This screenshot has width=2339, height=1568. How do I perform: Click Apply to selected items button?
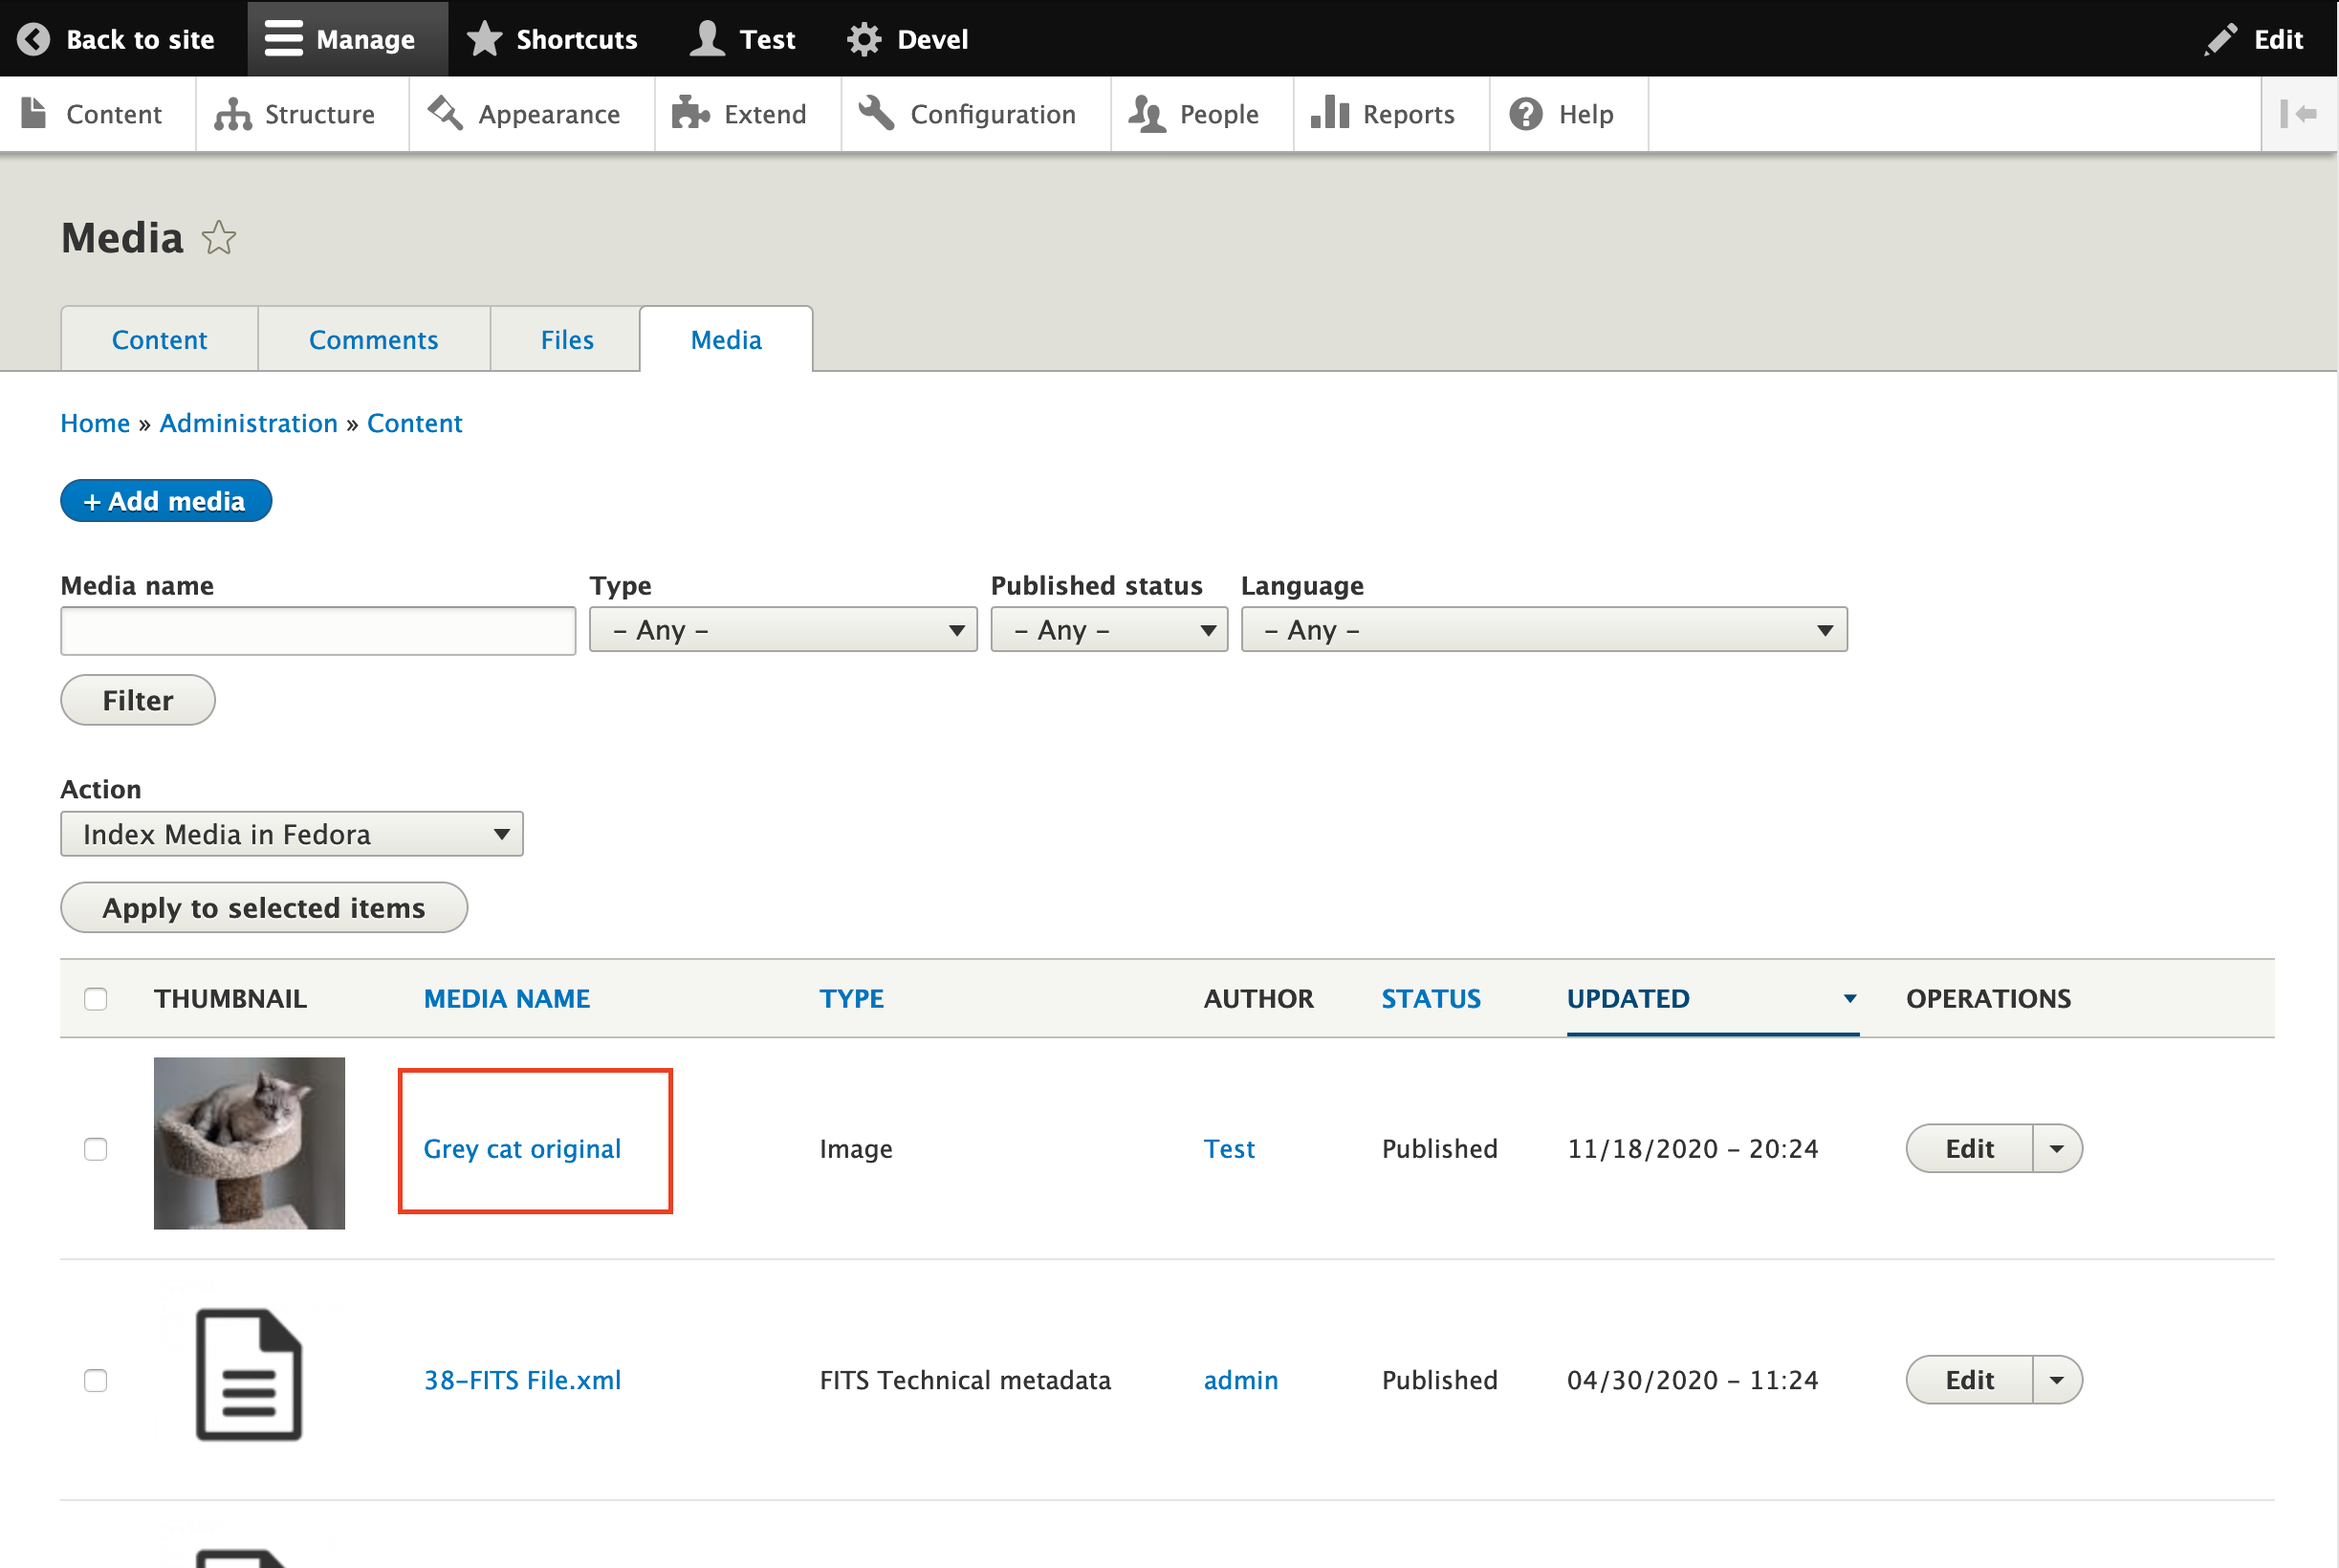[264, 907]
